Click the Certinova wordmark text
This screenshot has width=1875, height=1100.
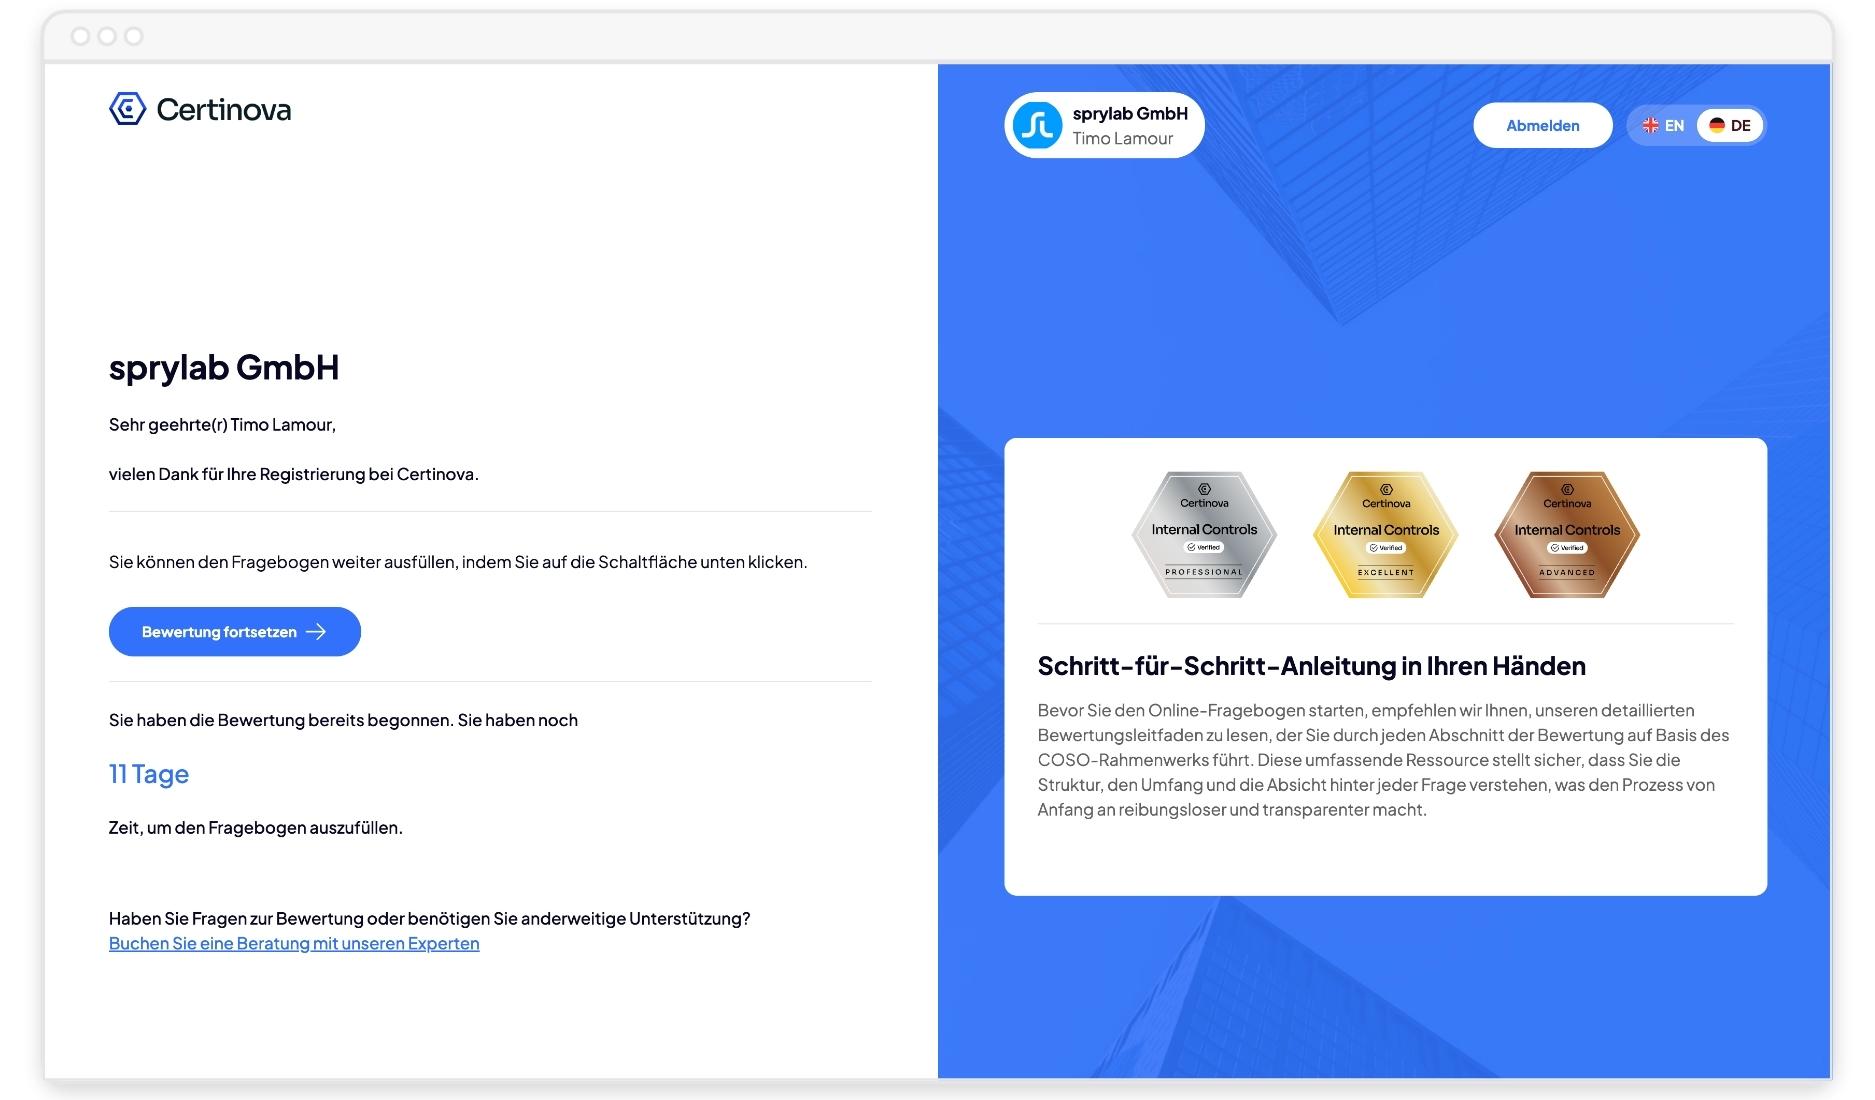pos(224,110)
